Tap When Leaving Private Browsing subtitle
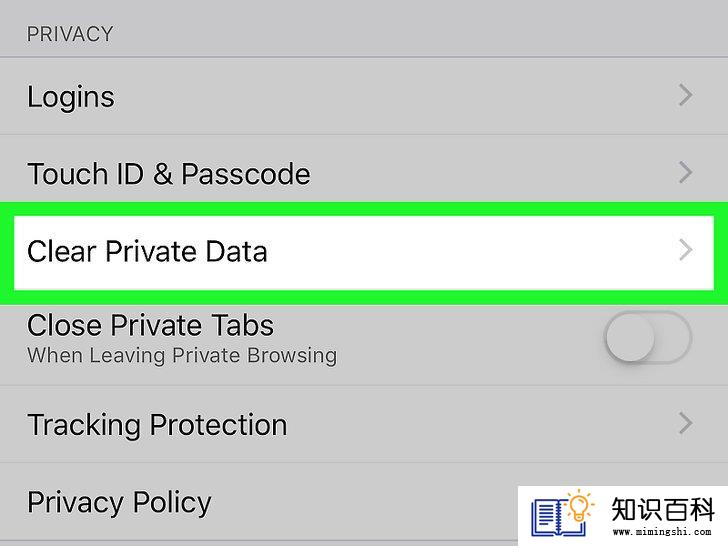 click(182, 356)
